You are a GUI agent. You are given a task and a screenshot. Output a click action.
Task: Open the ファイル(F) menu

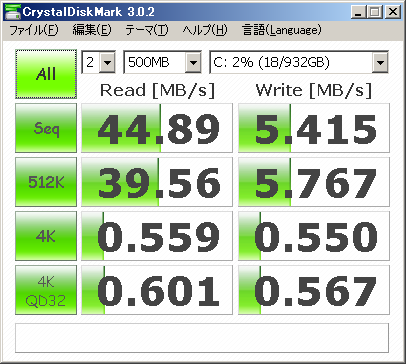[34, 30]
